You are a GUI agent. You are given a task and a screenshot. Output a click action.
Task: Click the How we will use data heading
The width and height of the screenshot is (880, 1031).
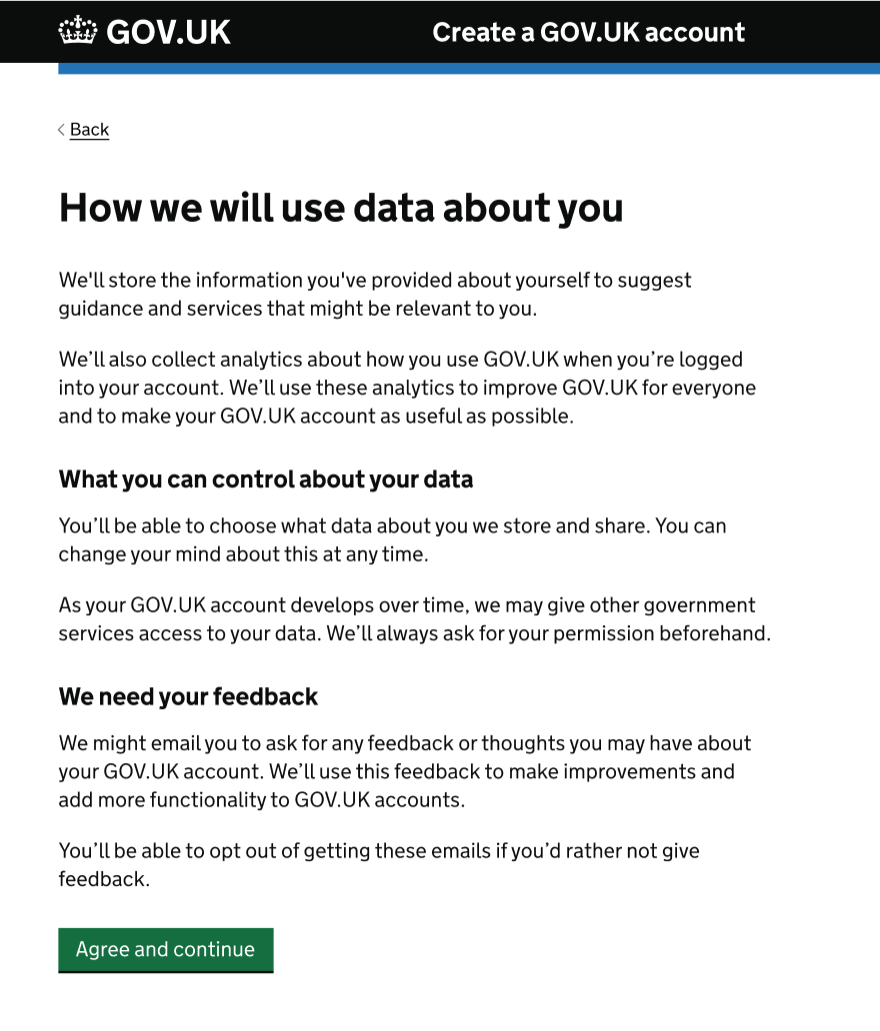coord(340,208)
